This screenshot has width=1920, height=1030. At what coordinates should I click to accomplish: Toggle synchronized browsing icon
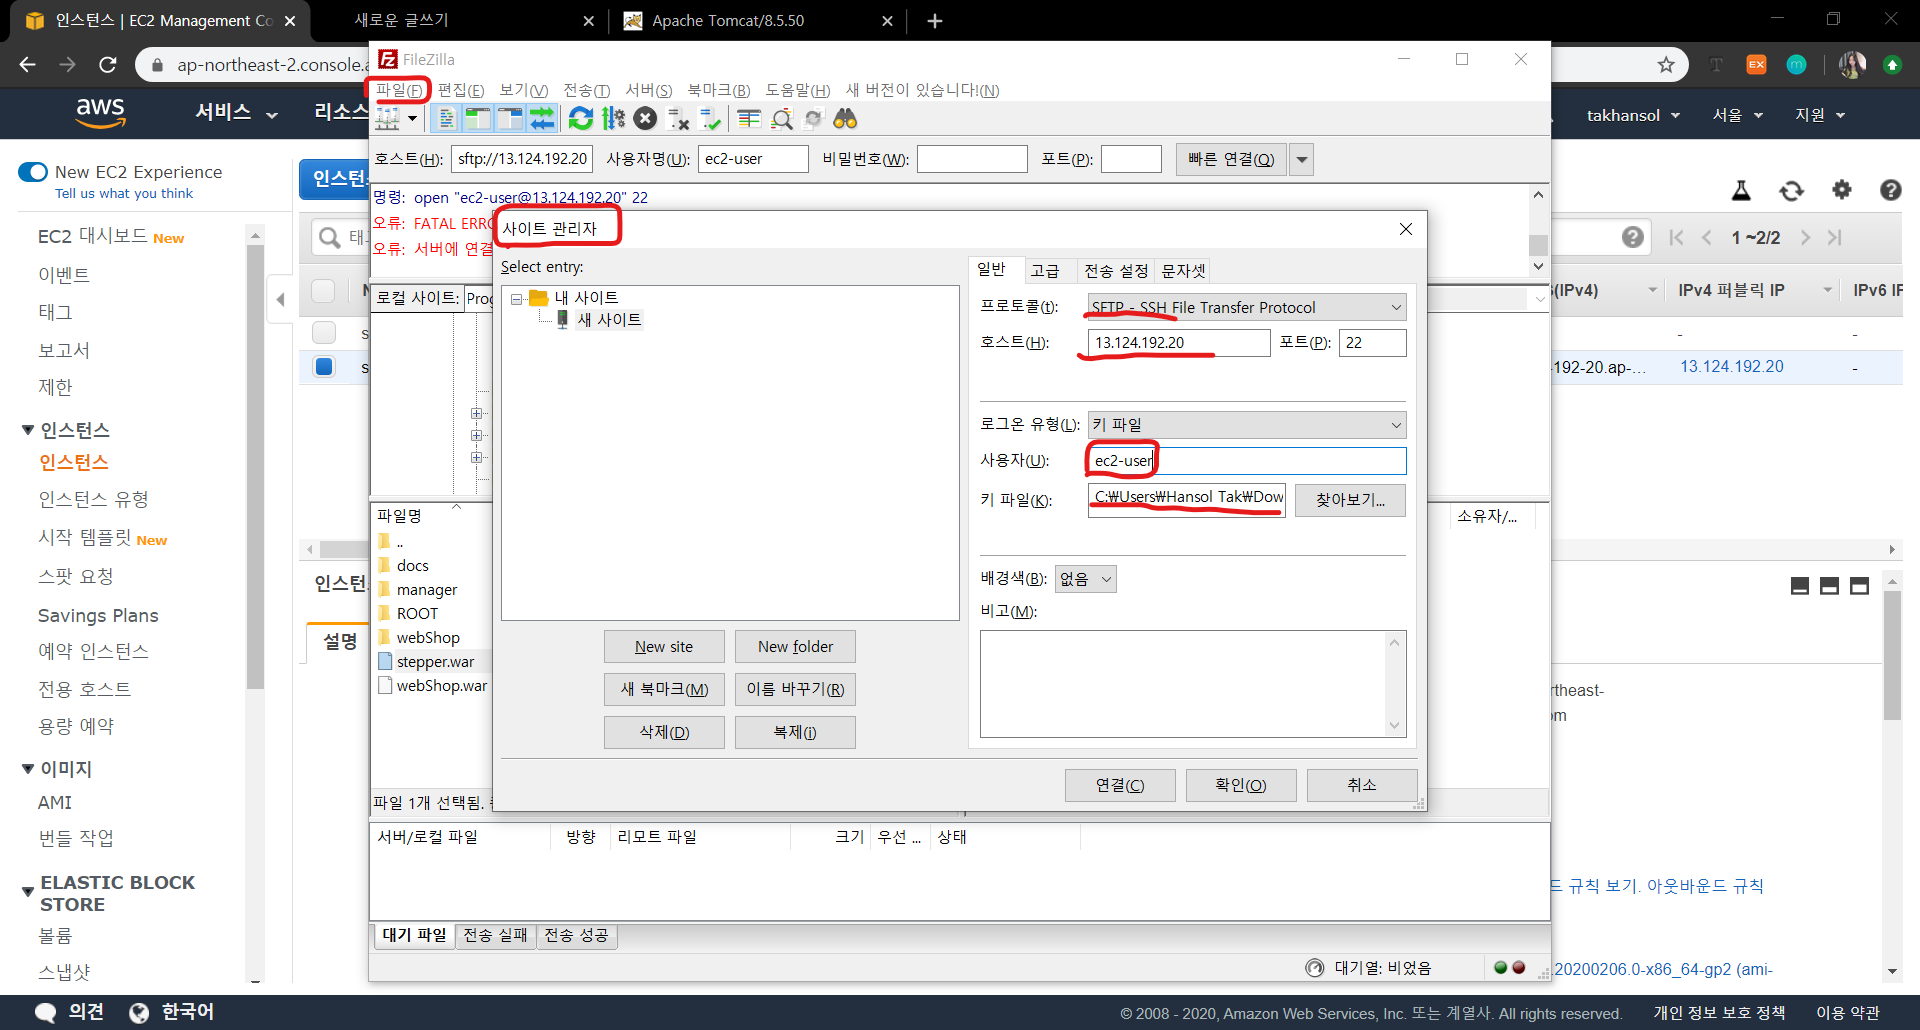(814, 119)
